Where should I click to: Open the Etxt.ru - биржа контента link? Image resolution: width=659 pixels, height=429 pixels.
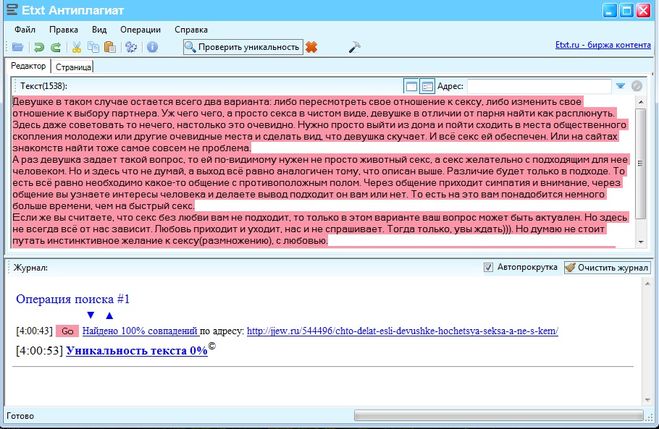603,45
